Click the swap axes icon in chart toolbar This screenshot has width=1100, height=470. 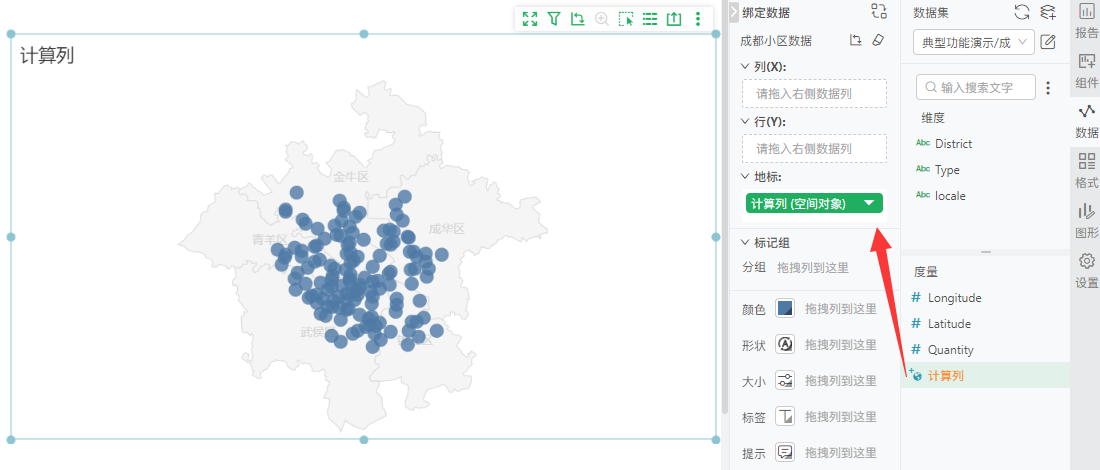[x=577, y=19]
